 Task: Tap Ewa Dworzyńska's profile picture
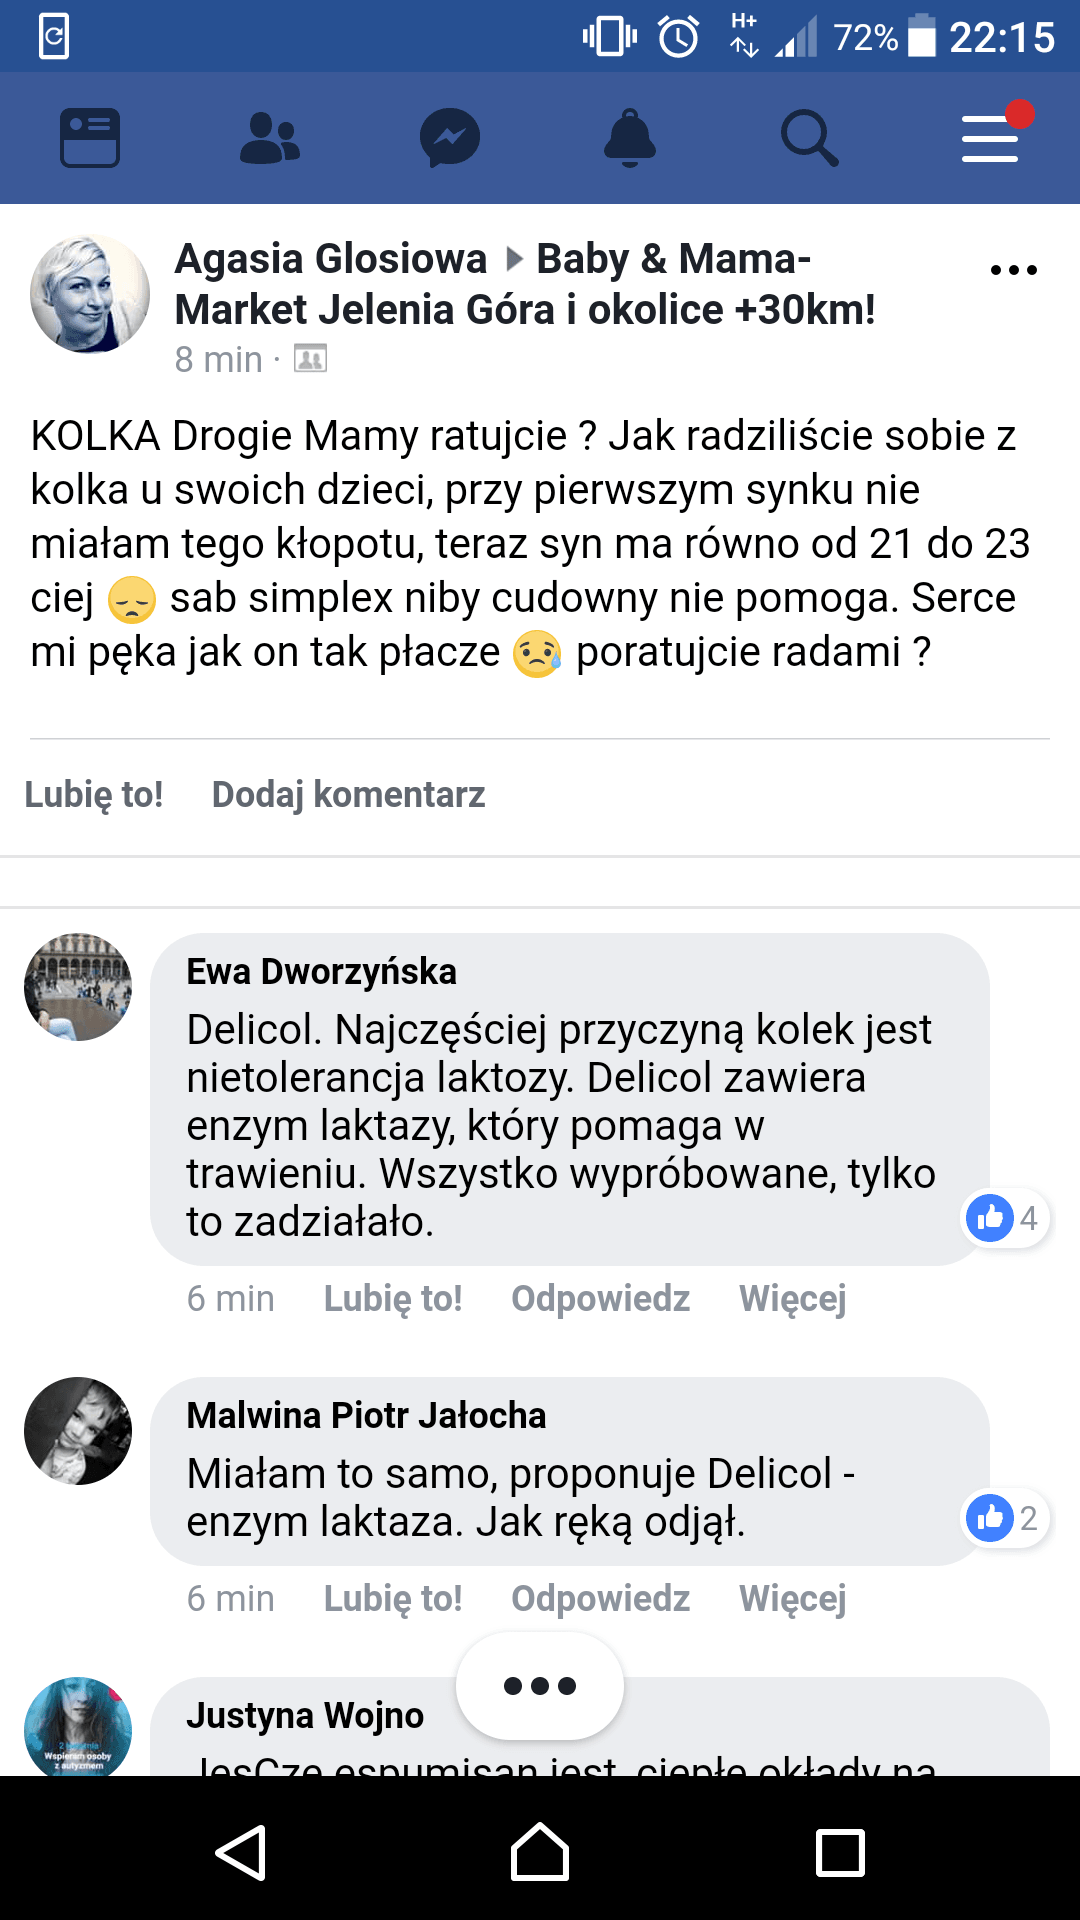coord(78,987)
